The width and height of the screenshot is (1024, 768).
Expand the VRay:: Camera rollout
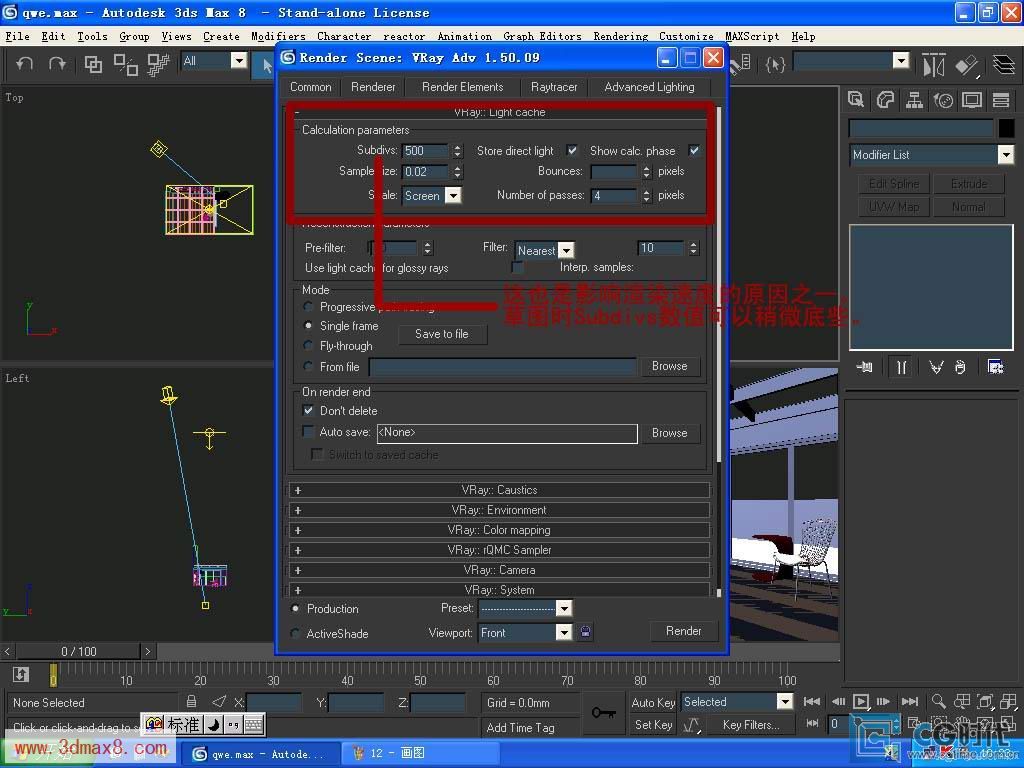499,570
